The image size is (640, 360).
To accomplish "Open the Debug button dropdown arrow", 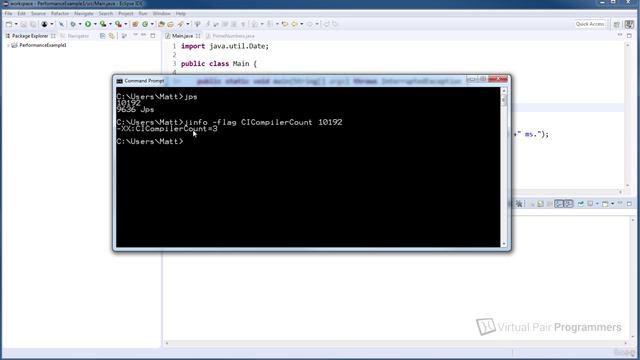I will tap(80, 24).
